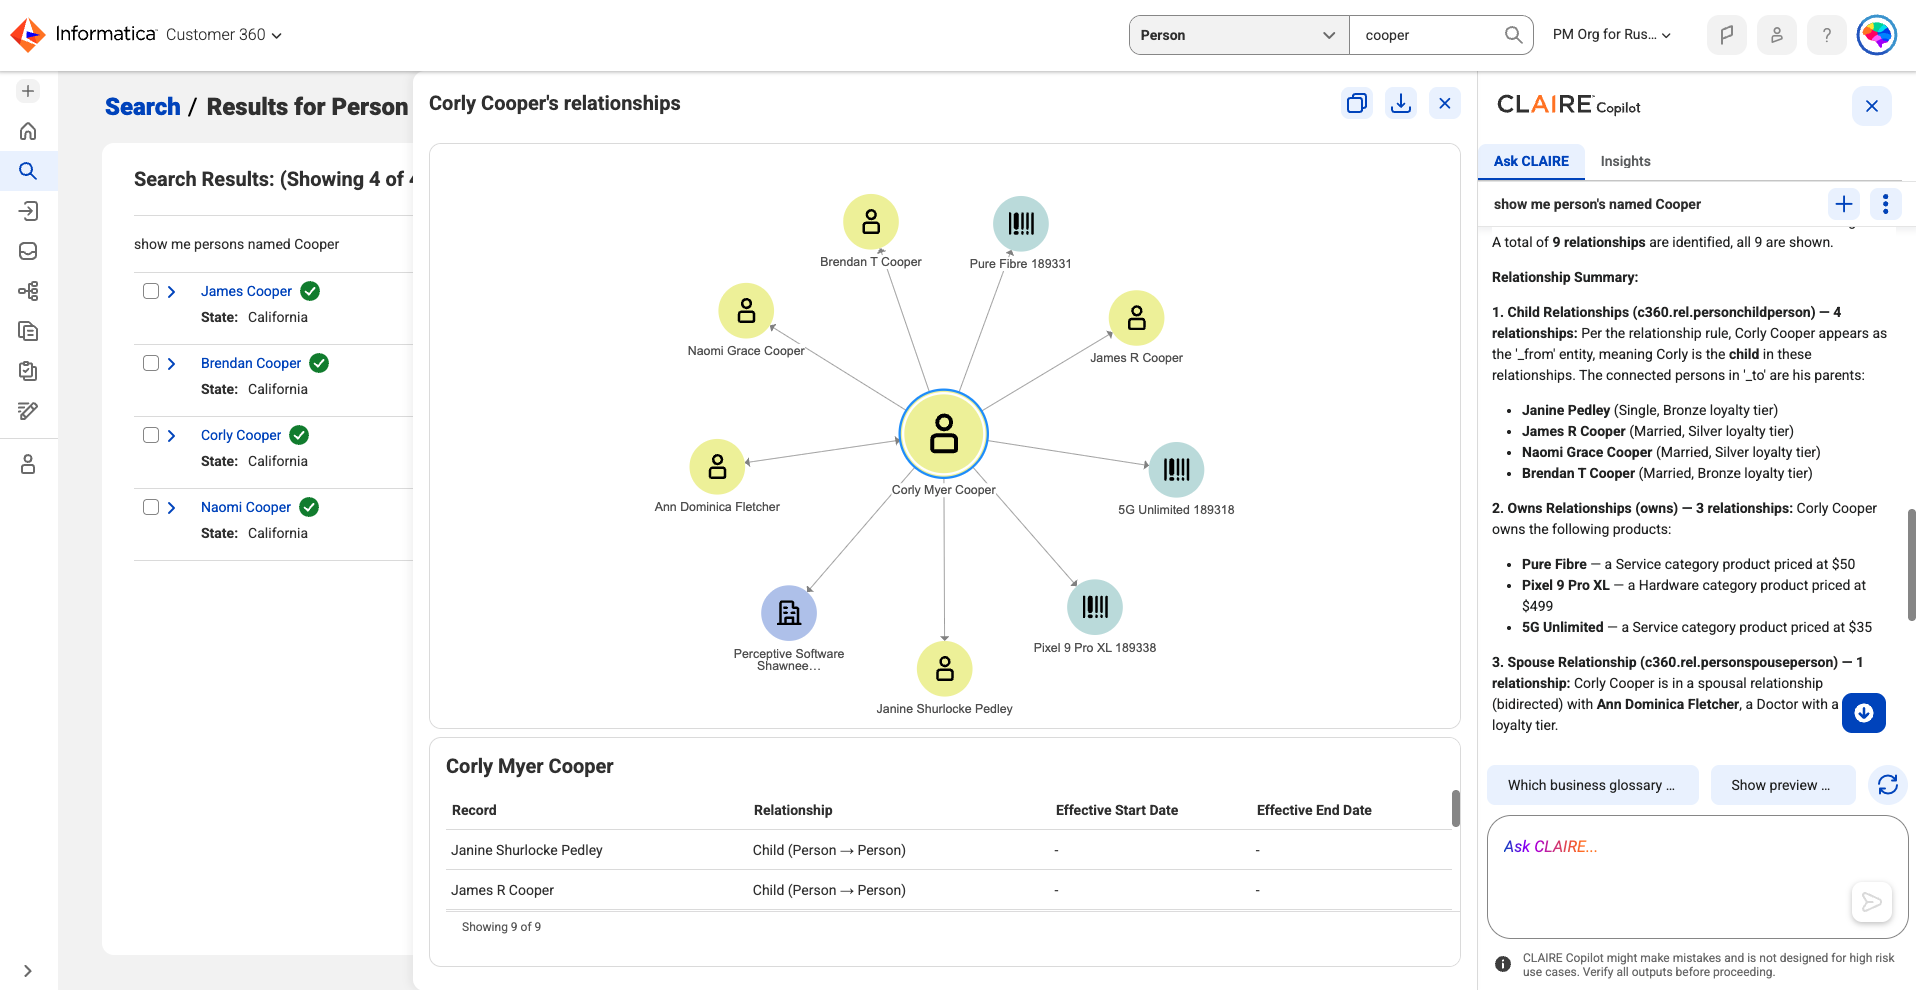Open the hierarchy icon in left sidebar

tap(28, 291)
